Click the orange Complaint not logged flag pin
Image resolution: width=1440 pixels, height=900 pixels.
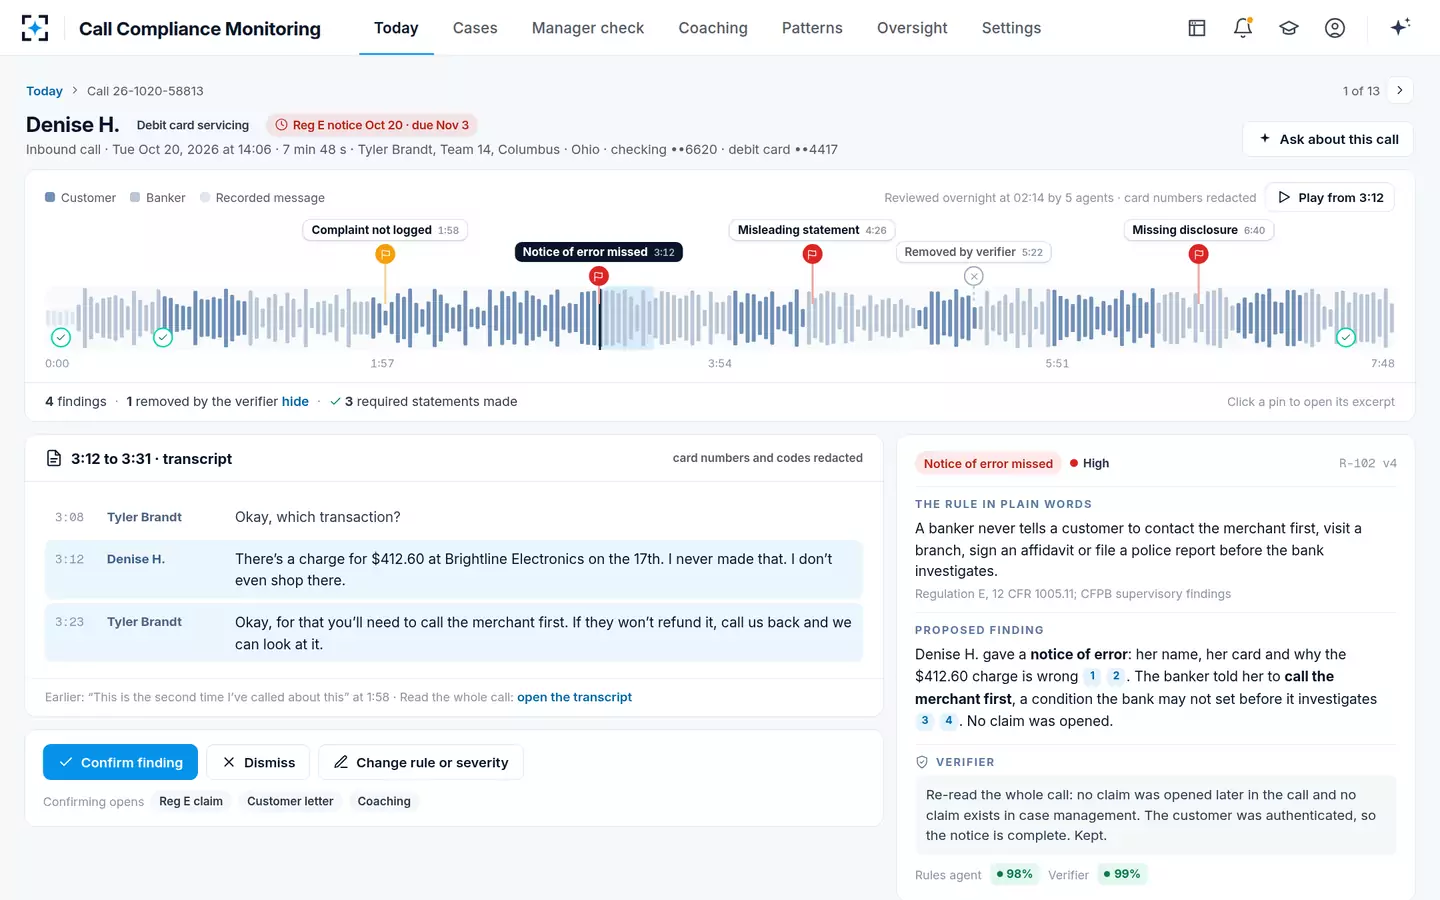(x=385, y=254)
